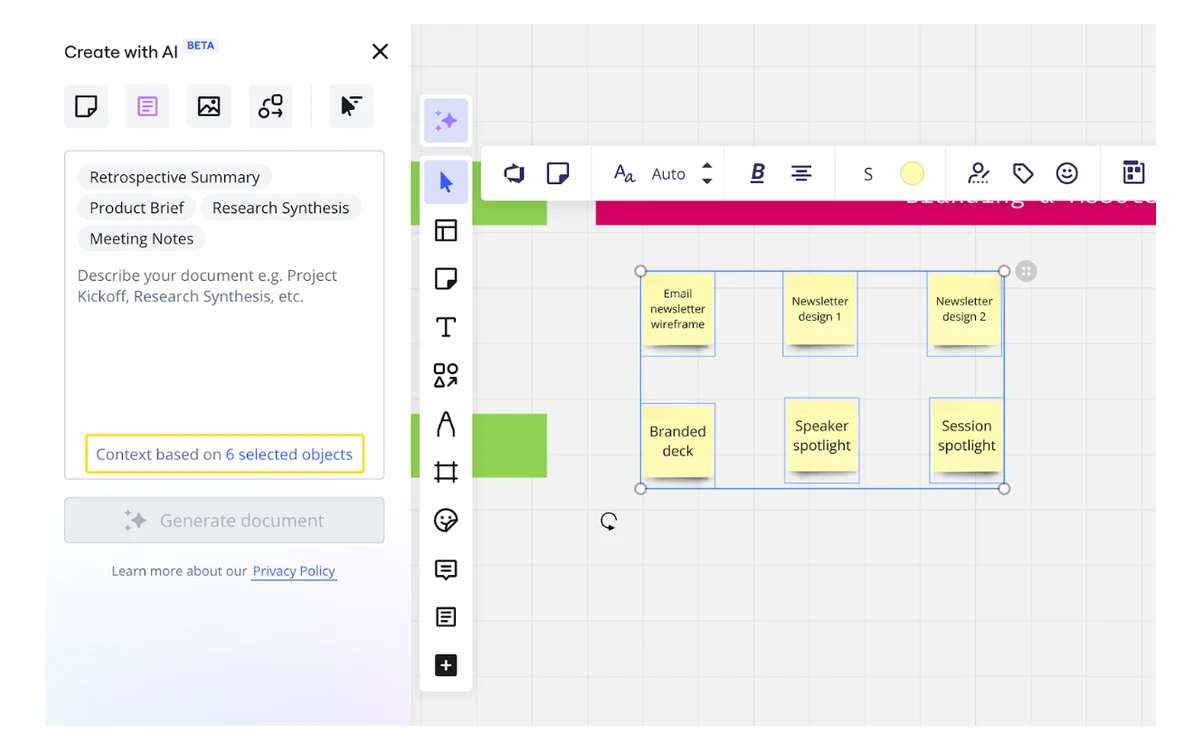This screenshot has width=1200, height=750.
Task: Choose the Select arrow tool
Action: pos(446,182)
